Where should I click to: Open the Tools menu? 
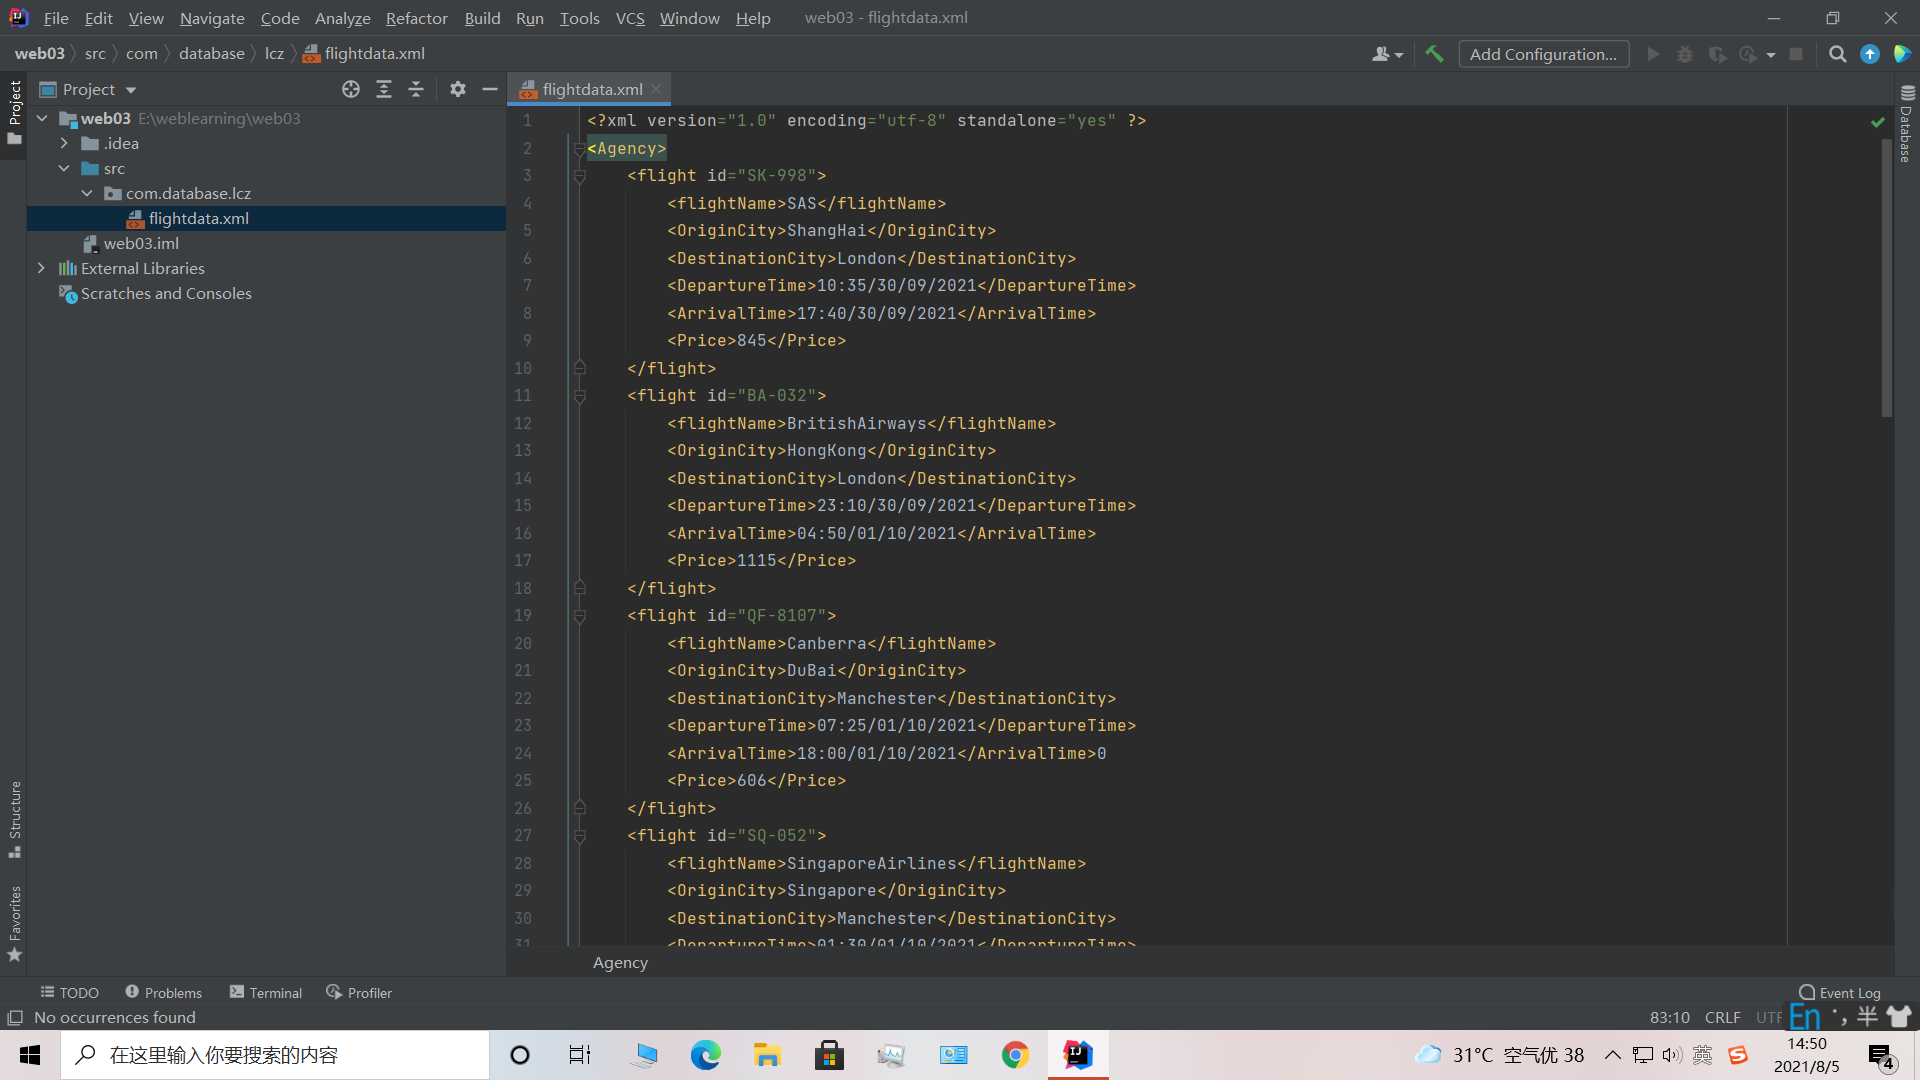pyautogui.click(x=579, y=18)
